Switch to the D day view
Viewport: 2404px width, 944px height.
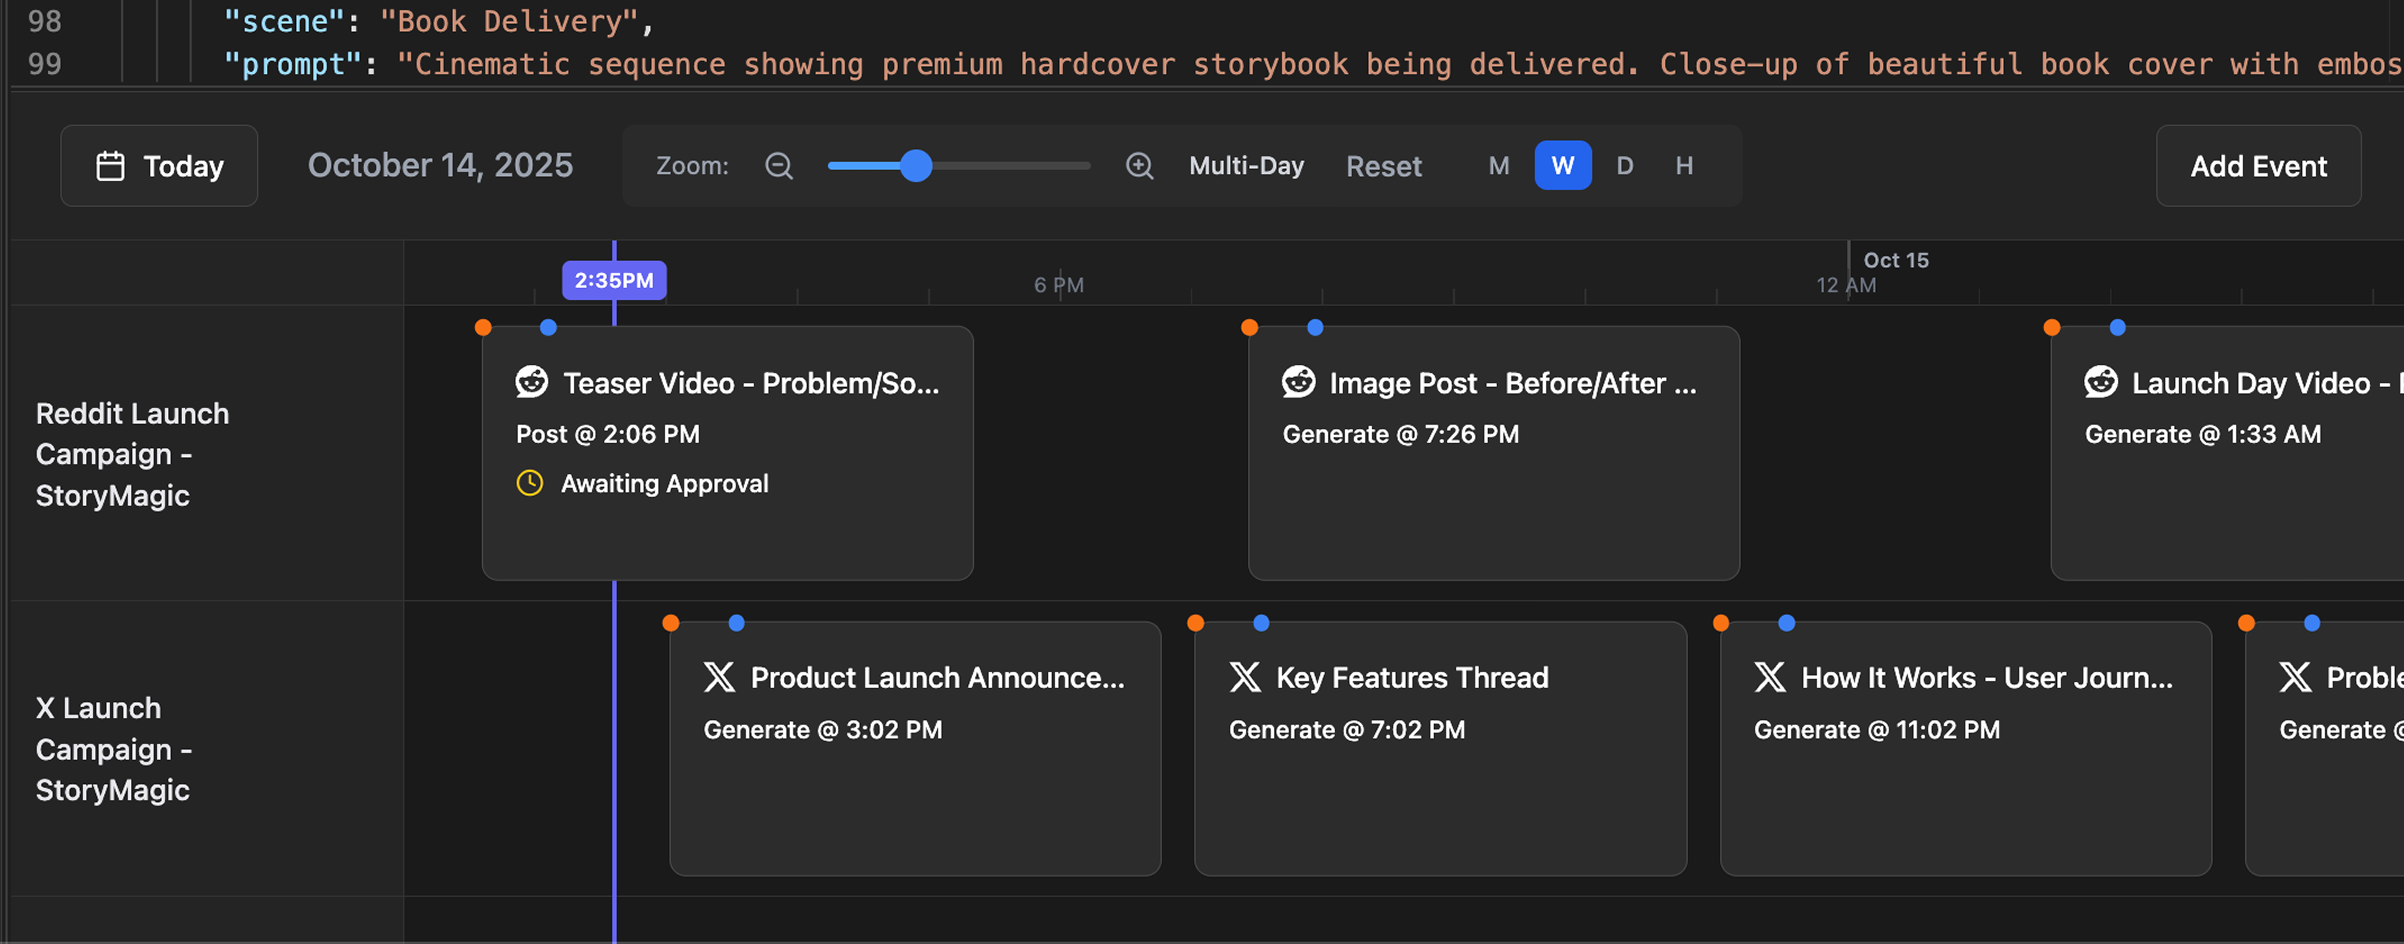pyautogui.click(x=1625, y=166)
